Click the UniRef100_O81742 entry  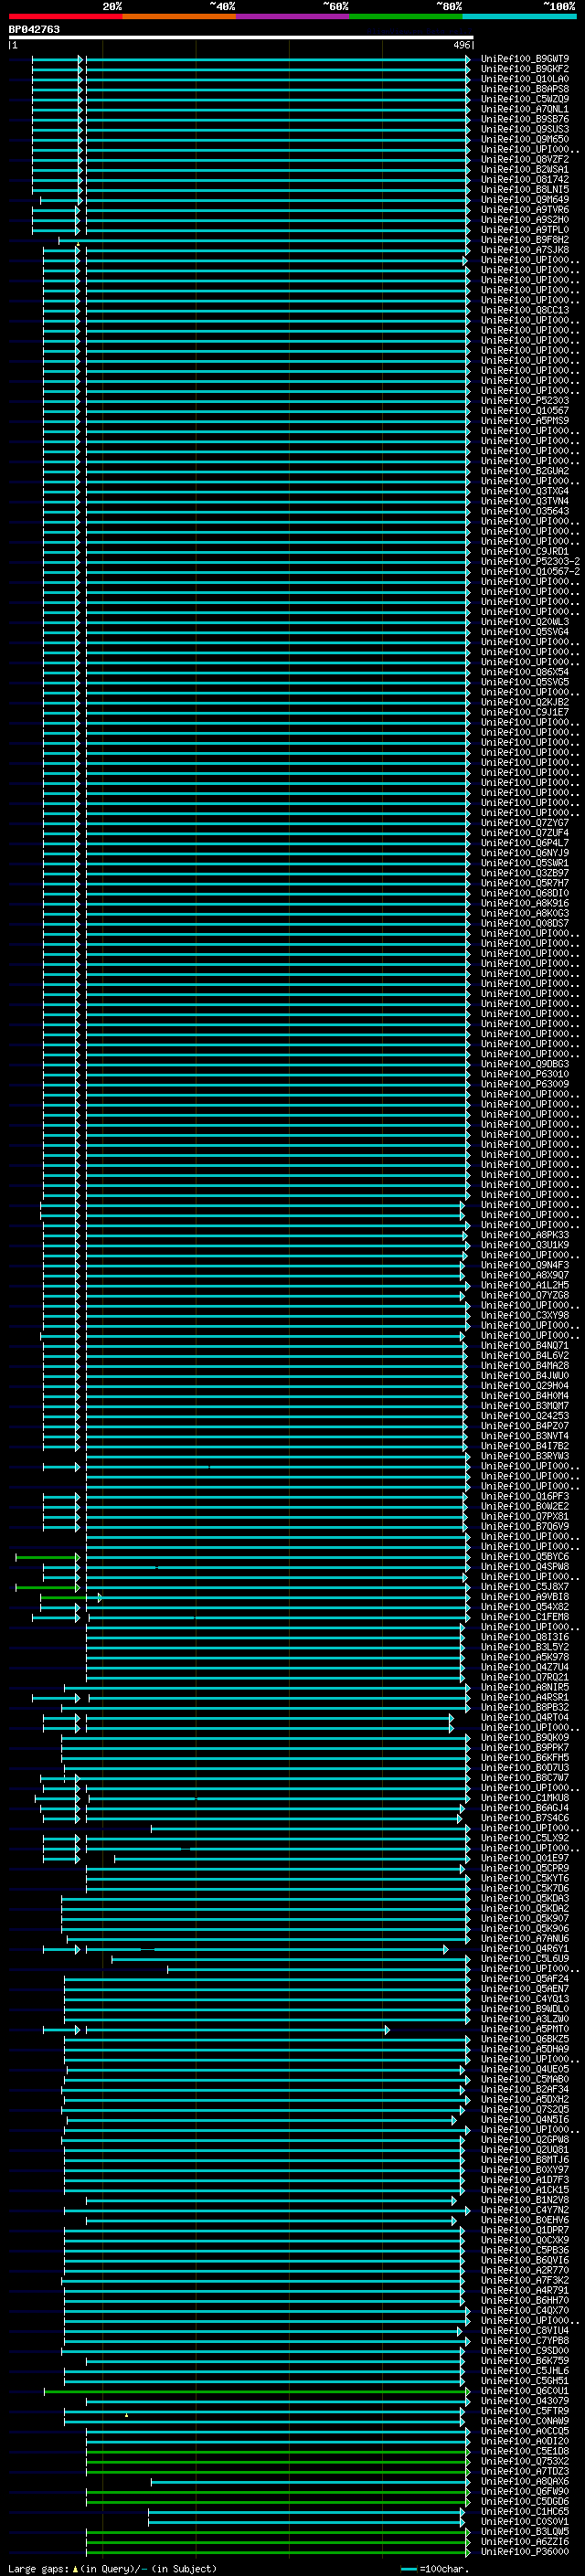[524, 179]
